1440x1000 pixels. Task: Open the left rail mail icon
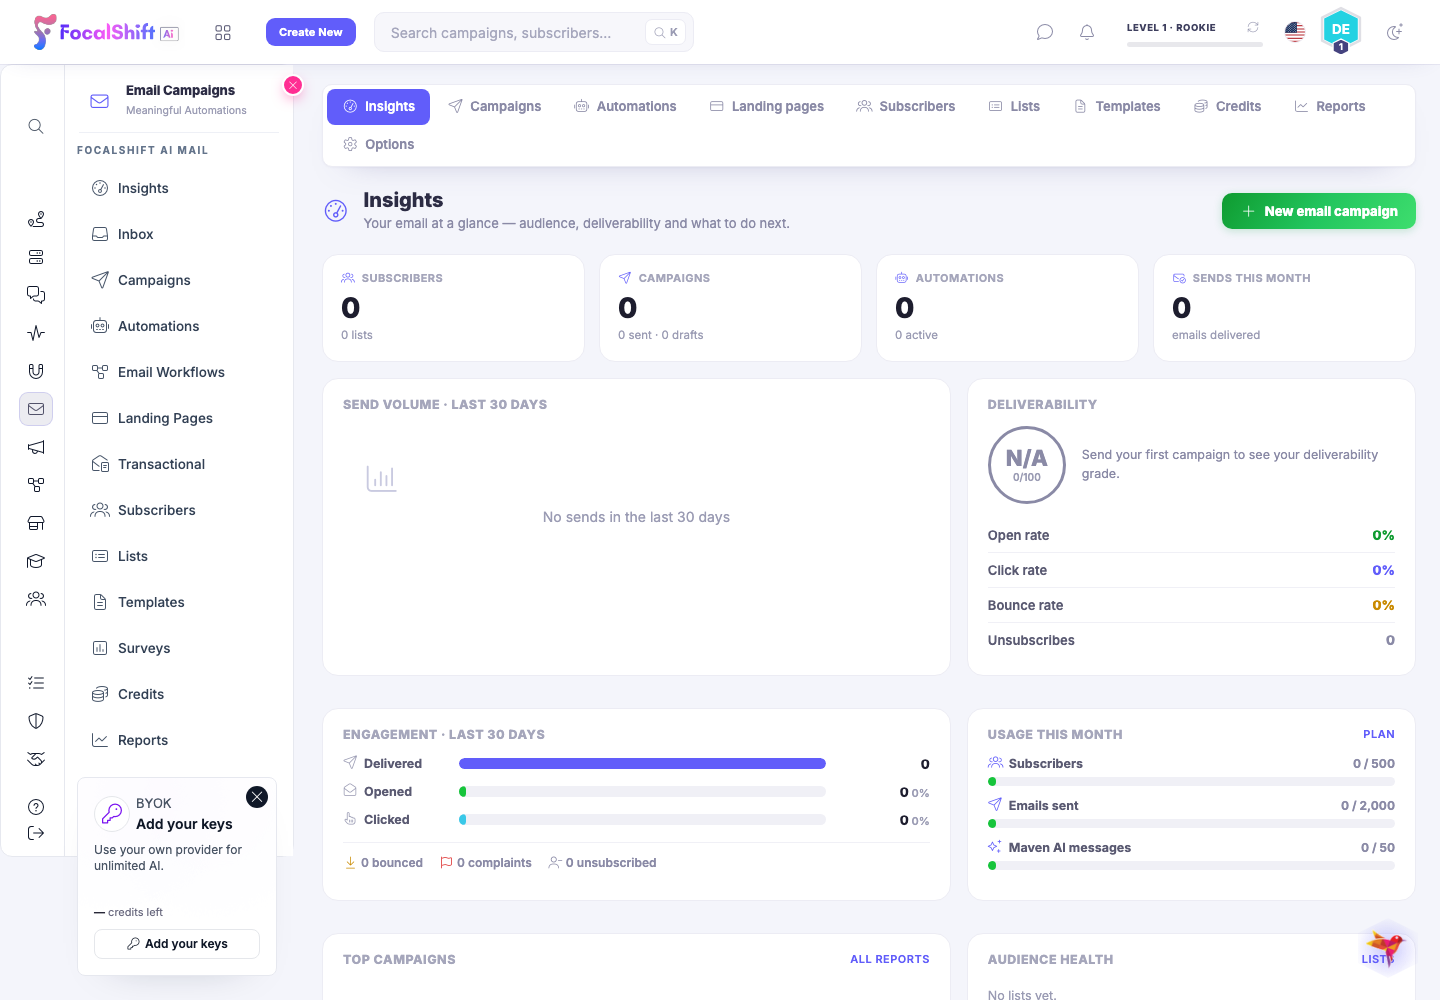point(36,409)
